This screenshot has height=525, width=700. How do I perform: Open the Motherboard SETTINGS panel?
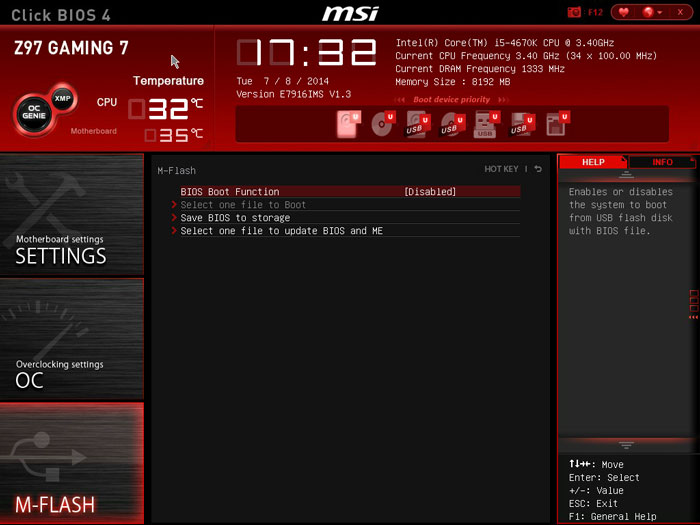[72, 214]
